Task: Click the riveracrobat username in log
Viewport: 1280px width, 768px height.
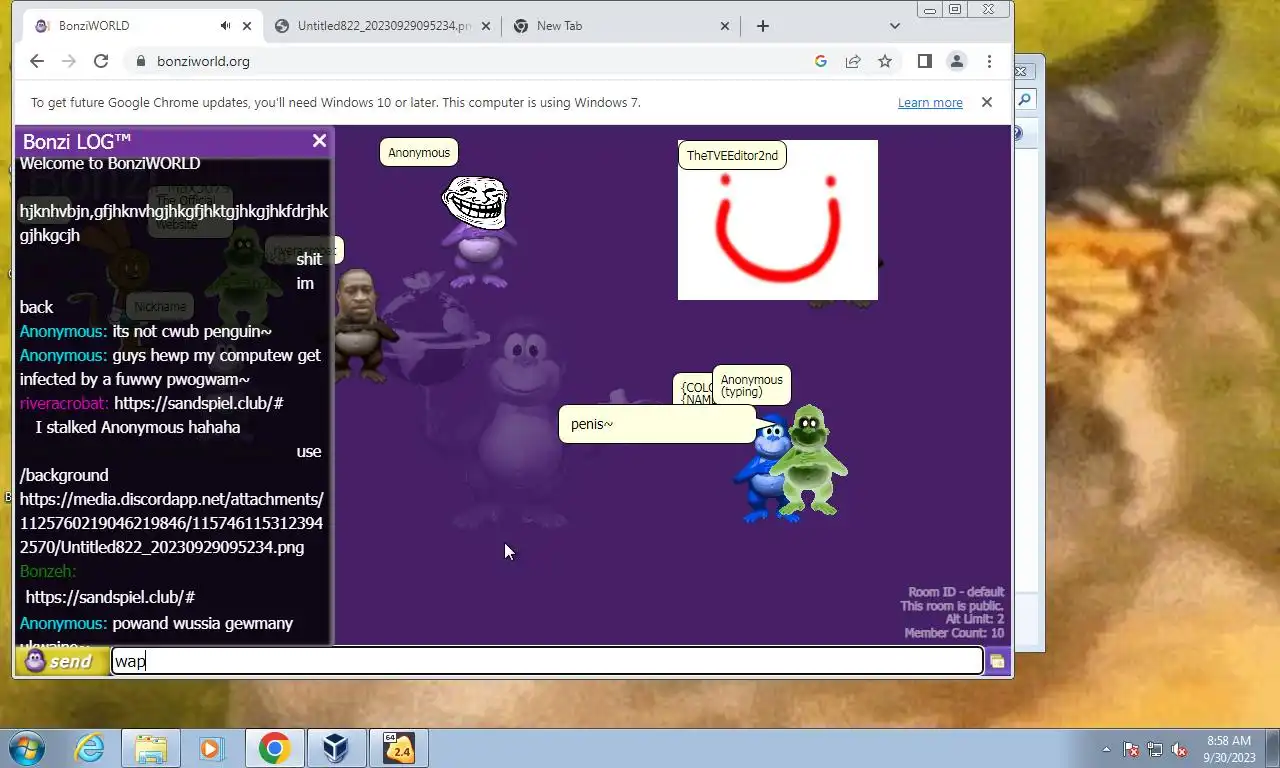Action: click(64, 403)
